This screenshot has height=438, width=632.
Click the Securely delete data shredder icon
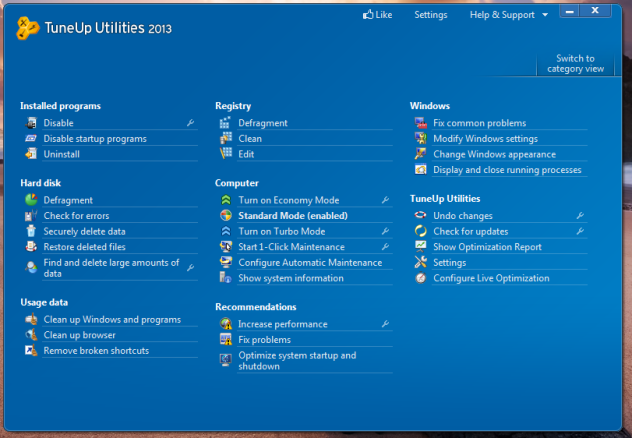coord(31,231)
